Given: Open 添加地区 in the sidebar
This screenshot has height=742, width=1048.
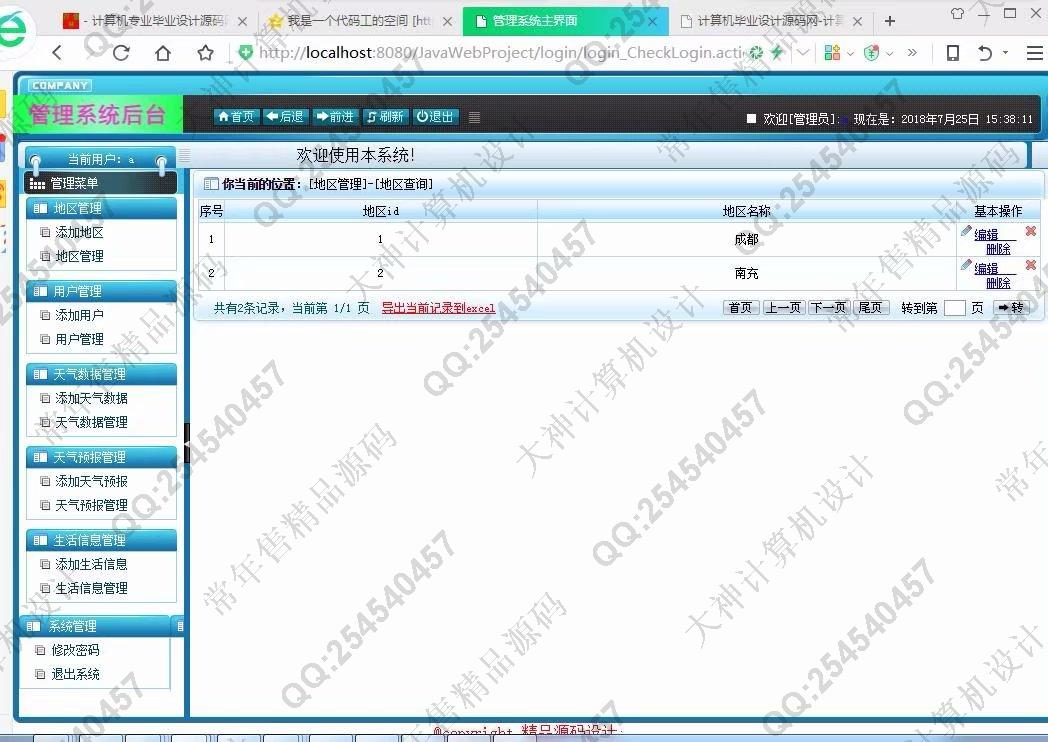Looking at the screenshot, I should (x=79, y=232).
